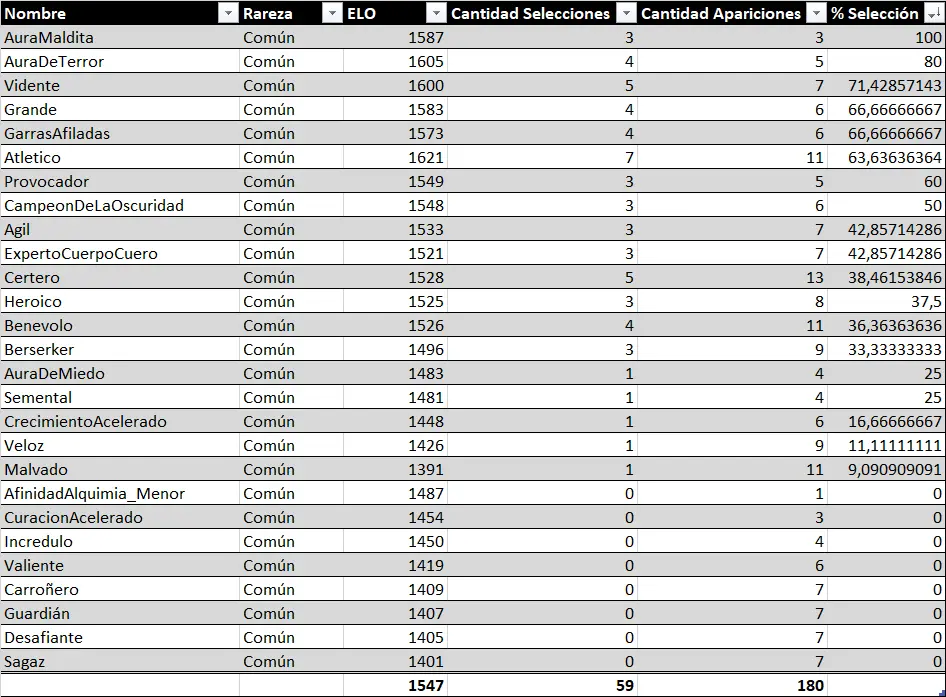
Task: Select the CampeonDeLaOscuridad cell
Action: click(120, 205)
